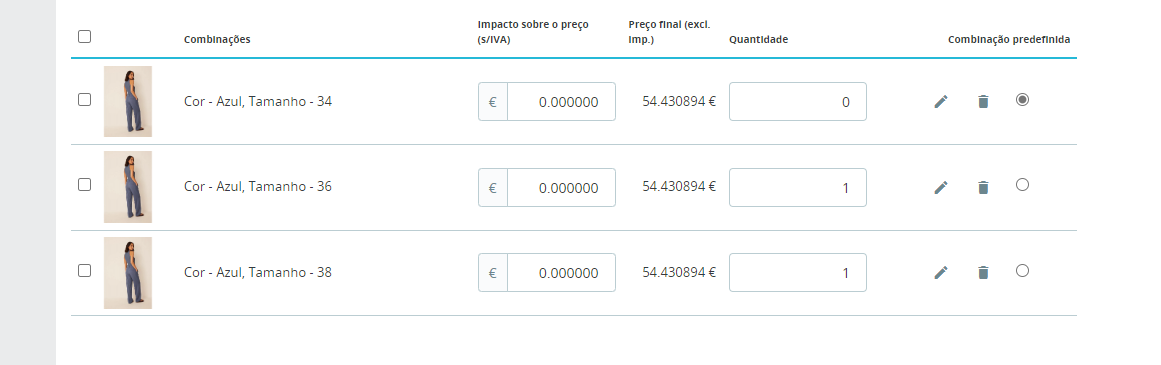Screen dimensions: 1161x365
Task: Focus the price impact field for Tamanho 34
Action: [x=561, y=102]
